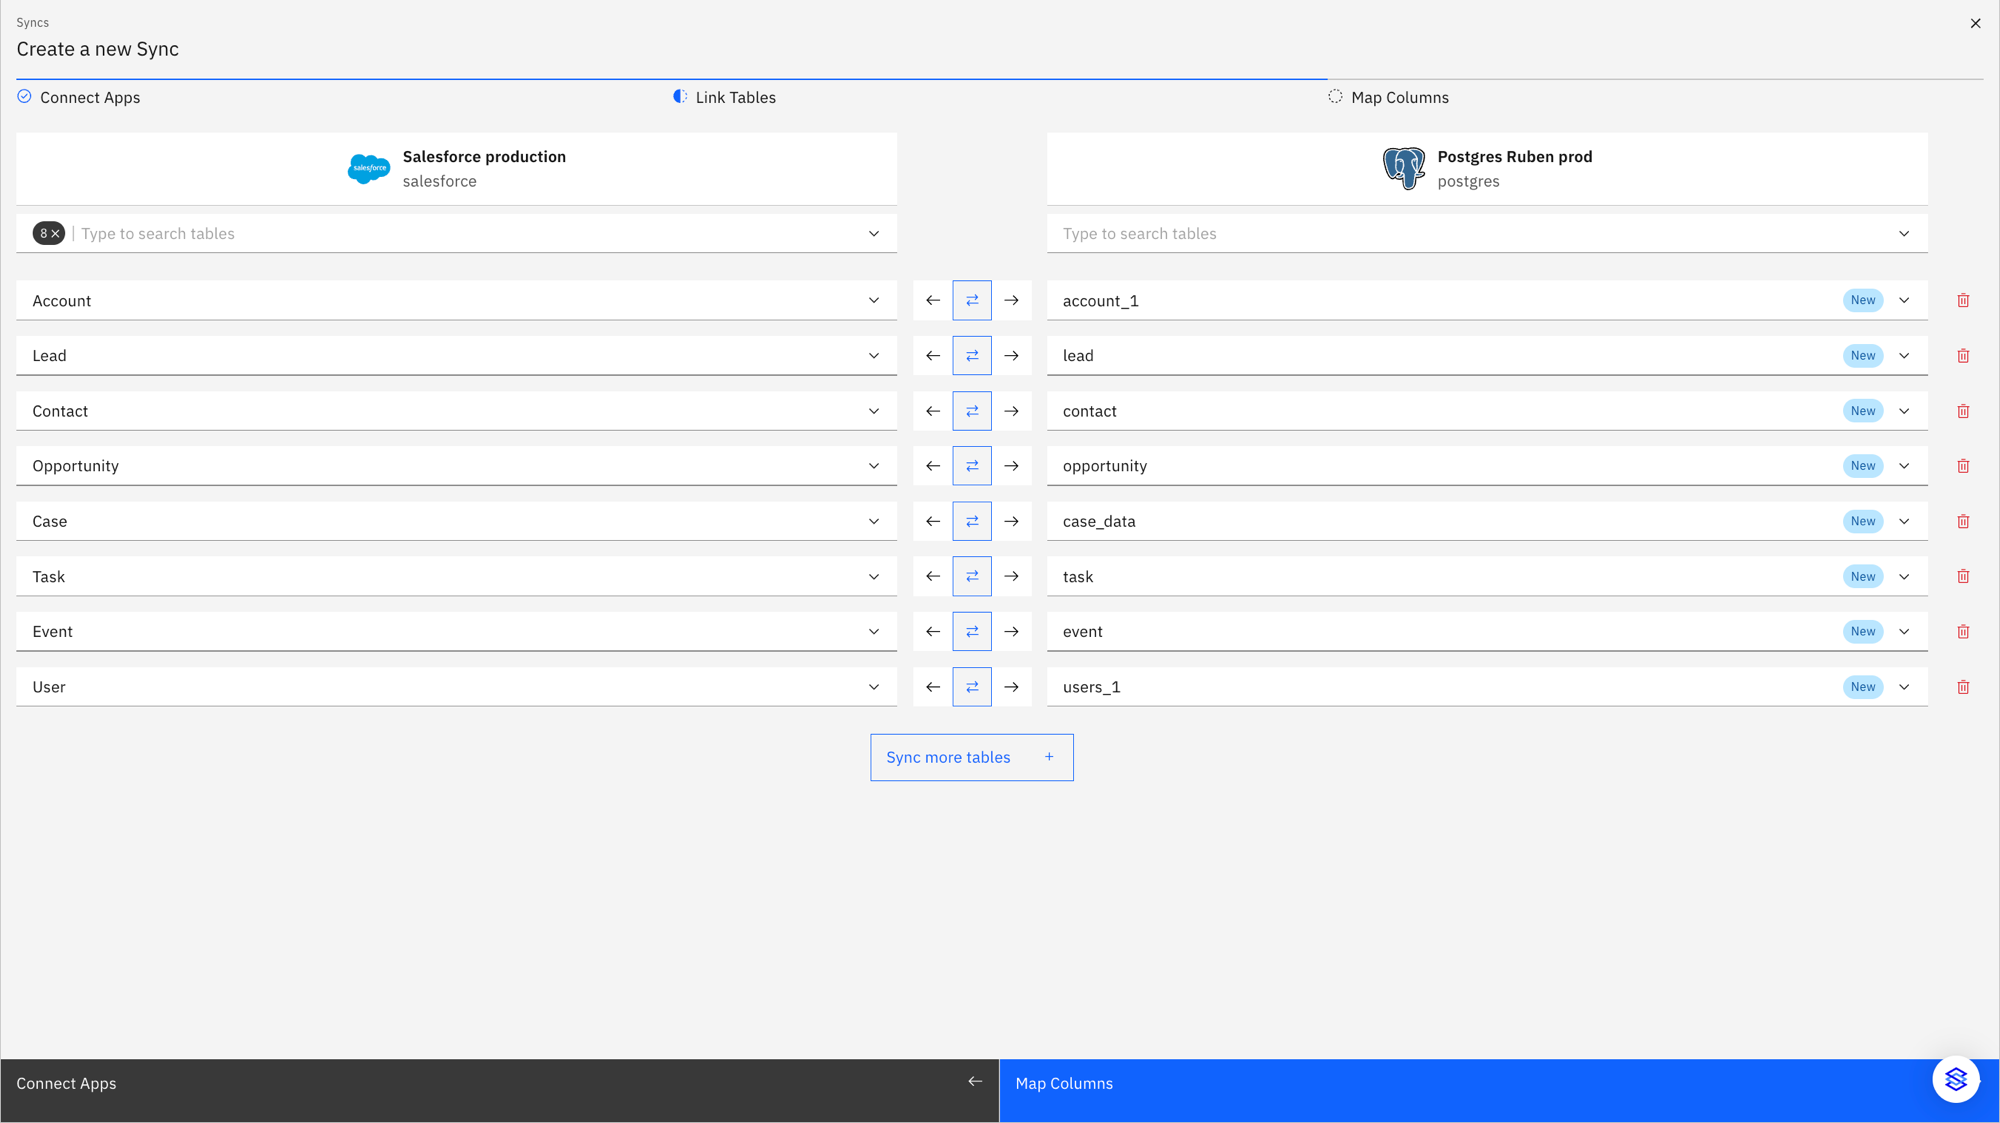Proceed with Map Columns footer button
Viewport: 2000px width, 1123px height.
coord(1499,1090)
